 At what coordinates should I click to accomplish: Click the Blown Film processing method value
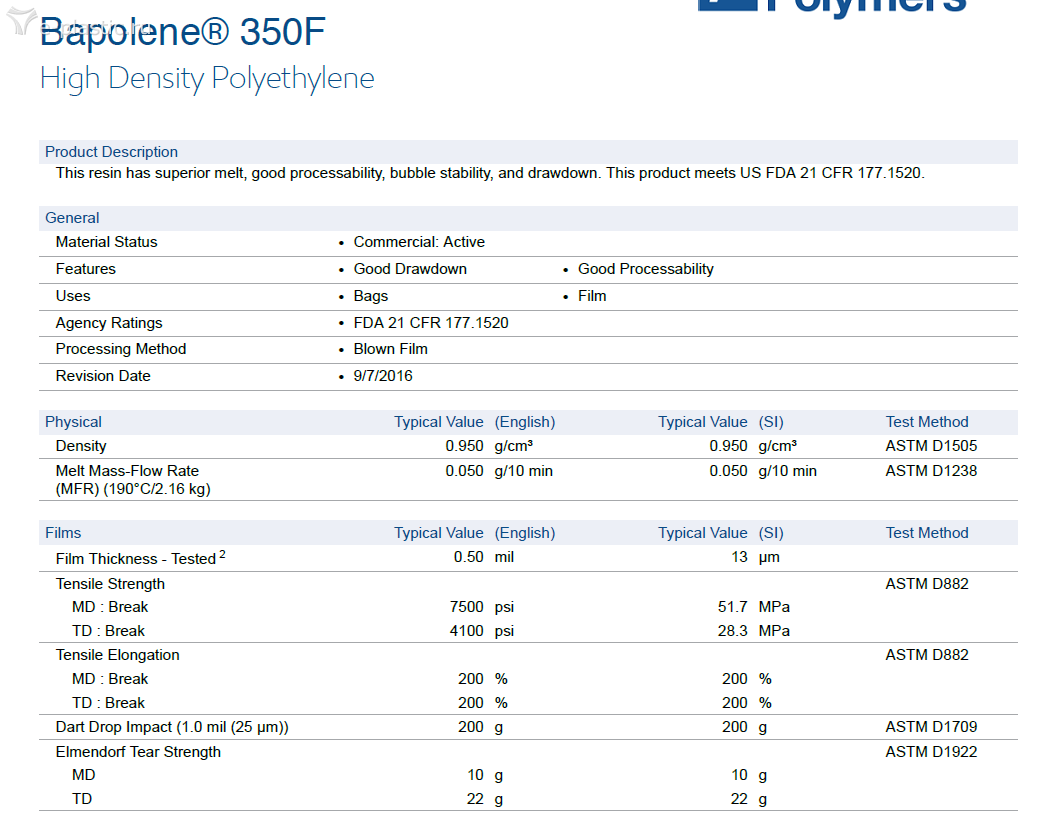point(390,349)
